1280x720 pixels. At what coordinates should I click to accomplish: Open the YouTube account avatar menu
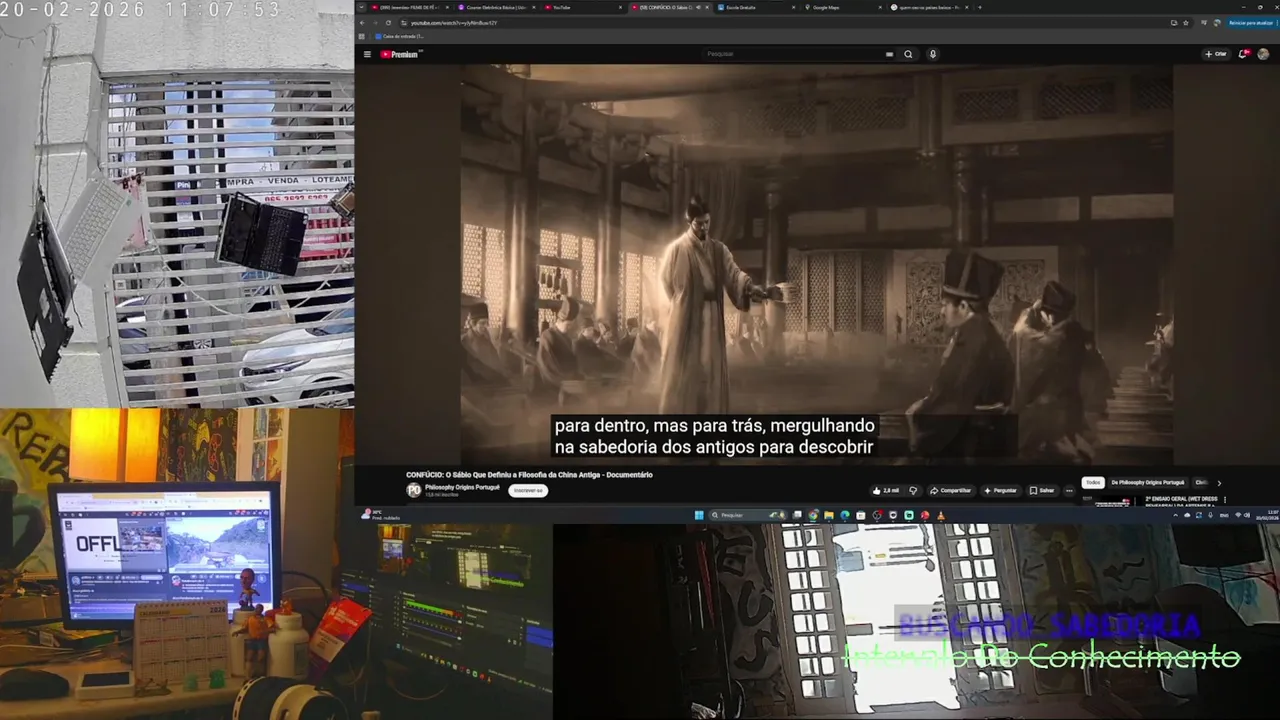(x=1264, y=54)
